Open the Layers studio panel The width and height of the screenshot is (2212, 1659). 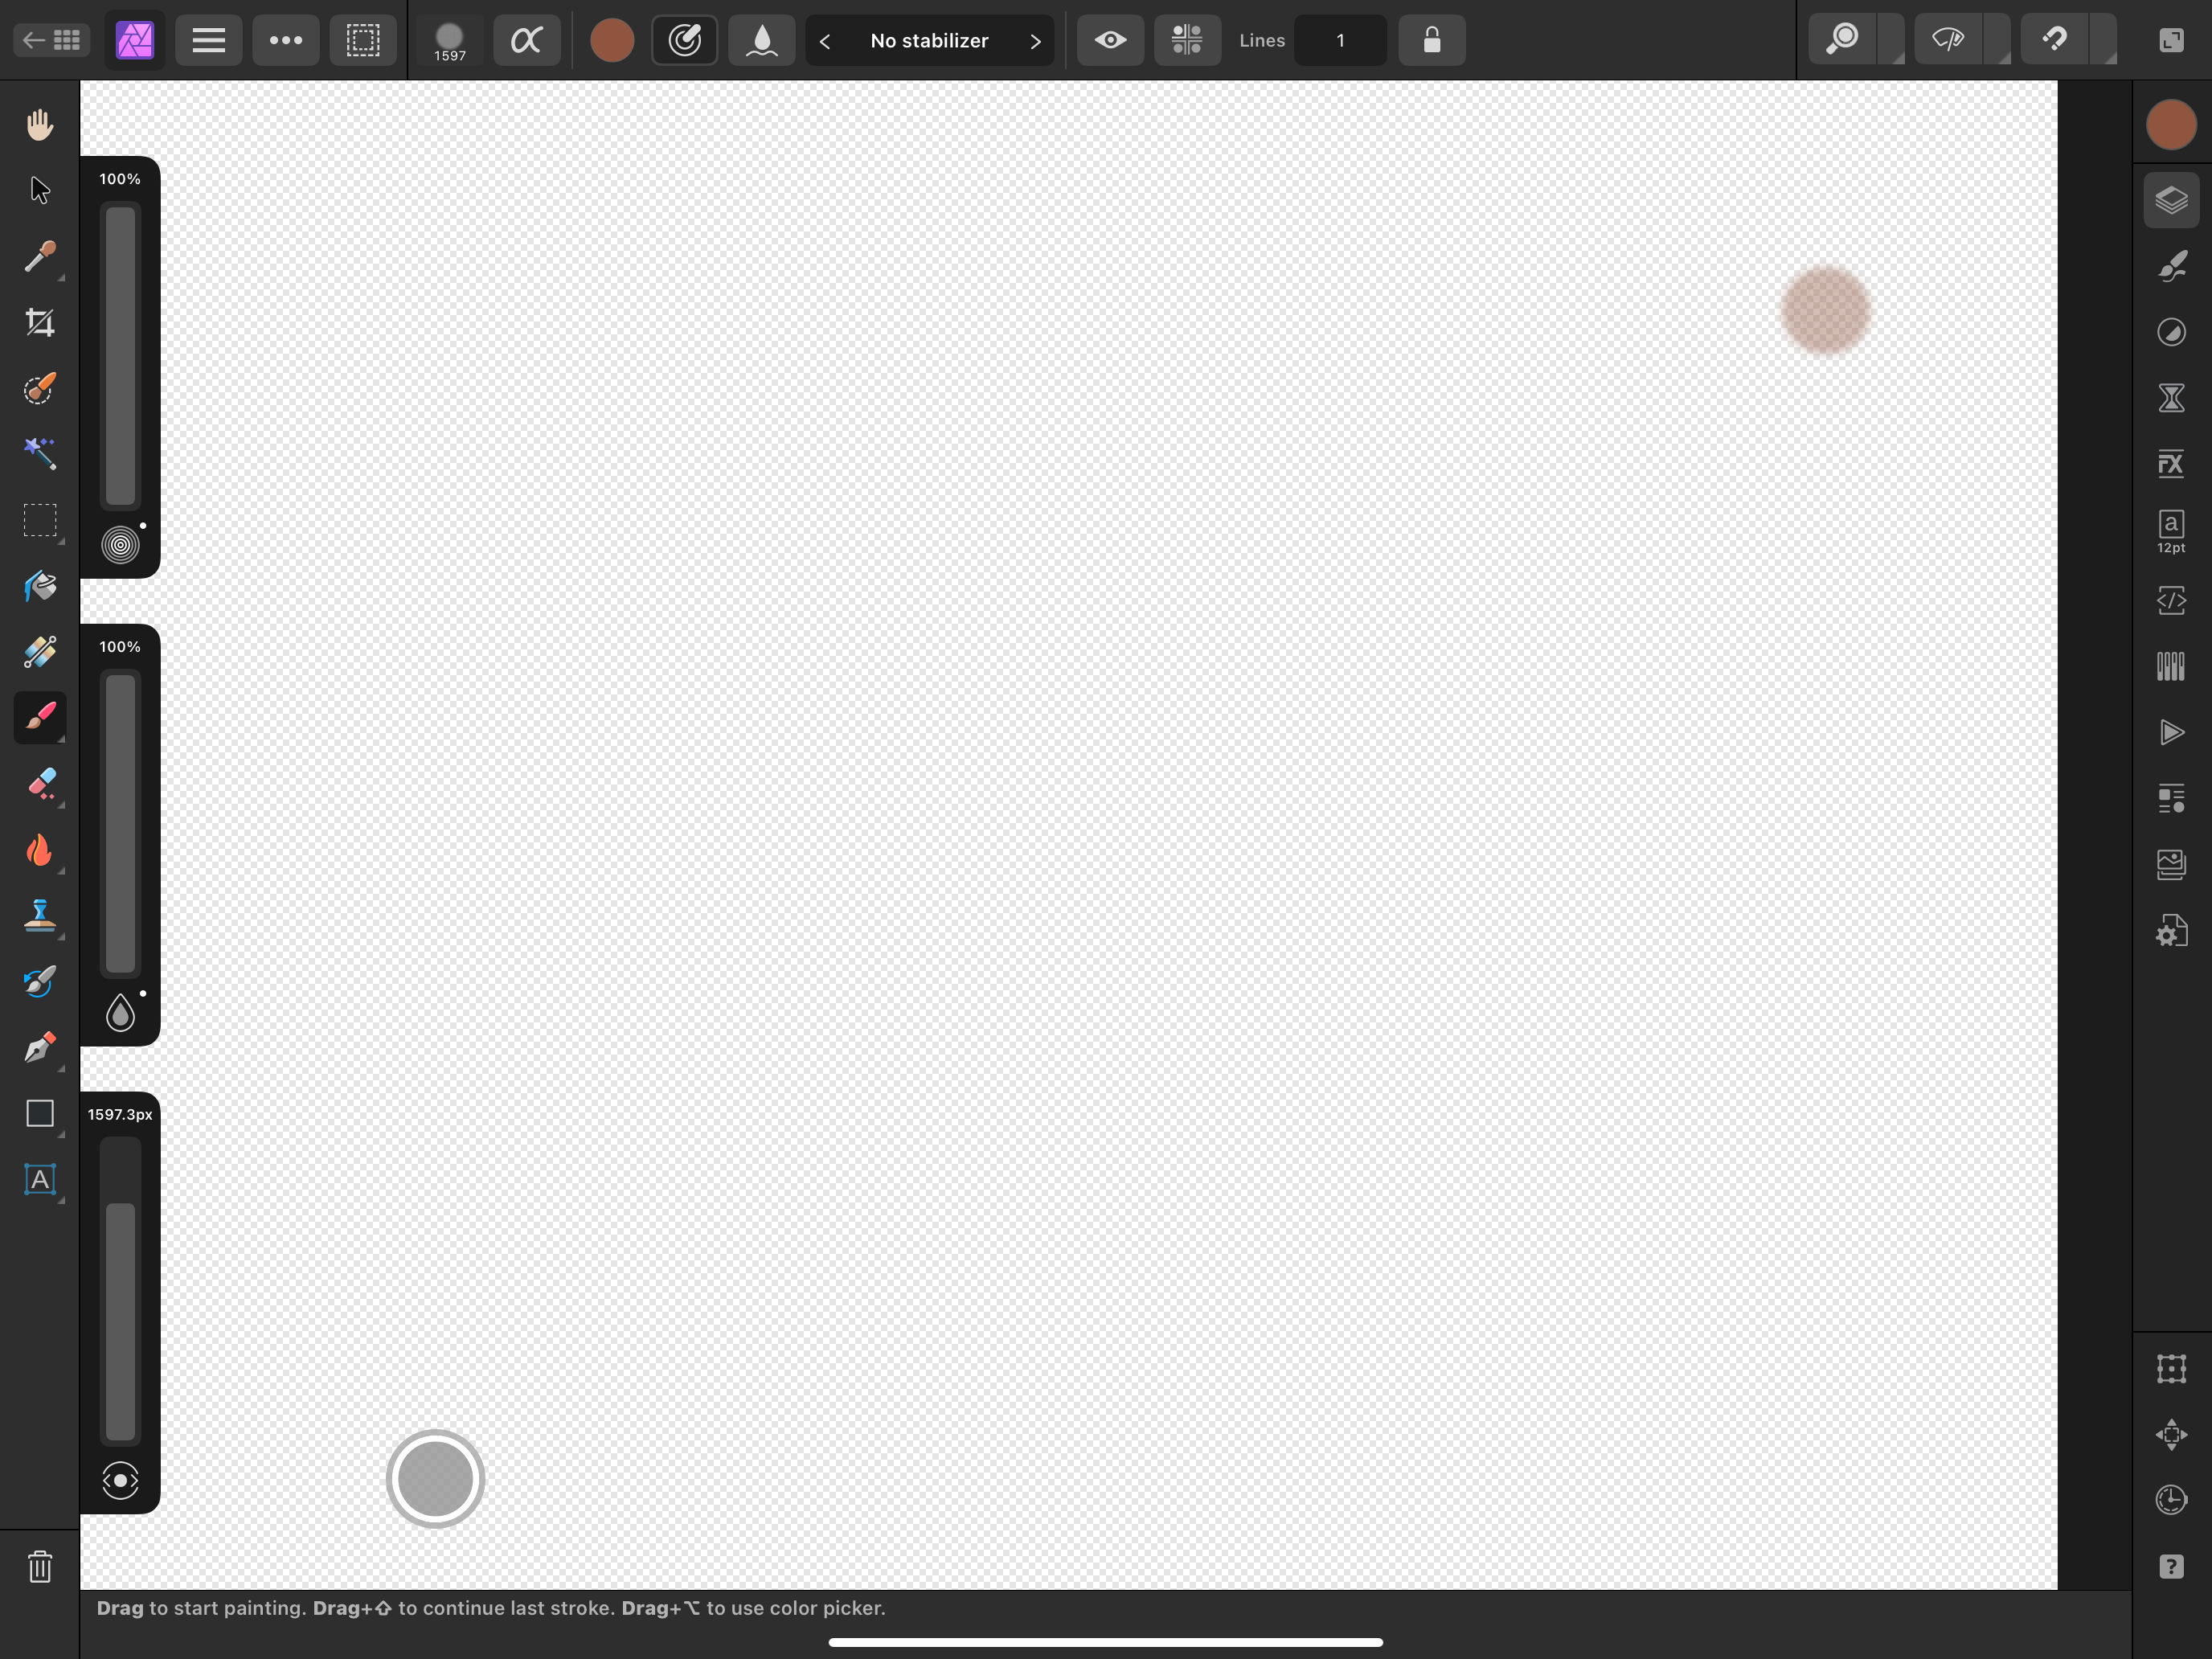tap(2171, 200)
